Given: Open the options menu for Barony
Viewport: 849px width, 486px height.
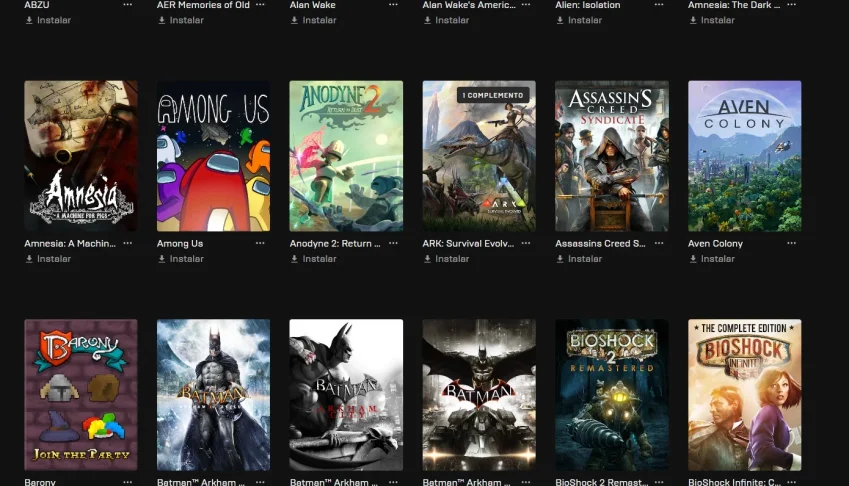Looking at the screenshot, I should coord(128,482).
